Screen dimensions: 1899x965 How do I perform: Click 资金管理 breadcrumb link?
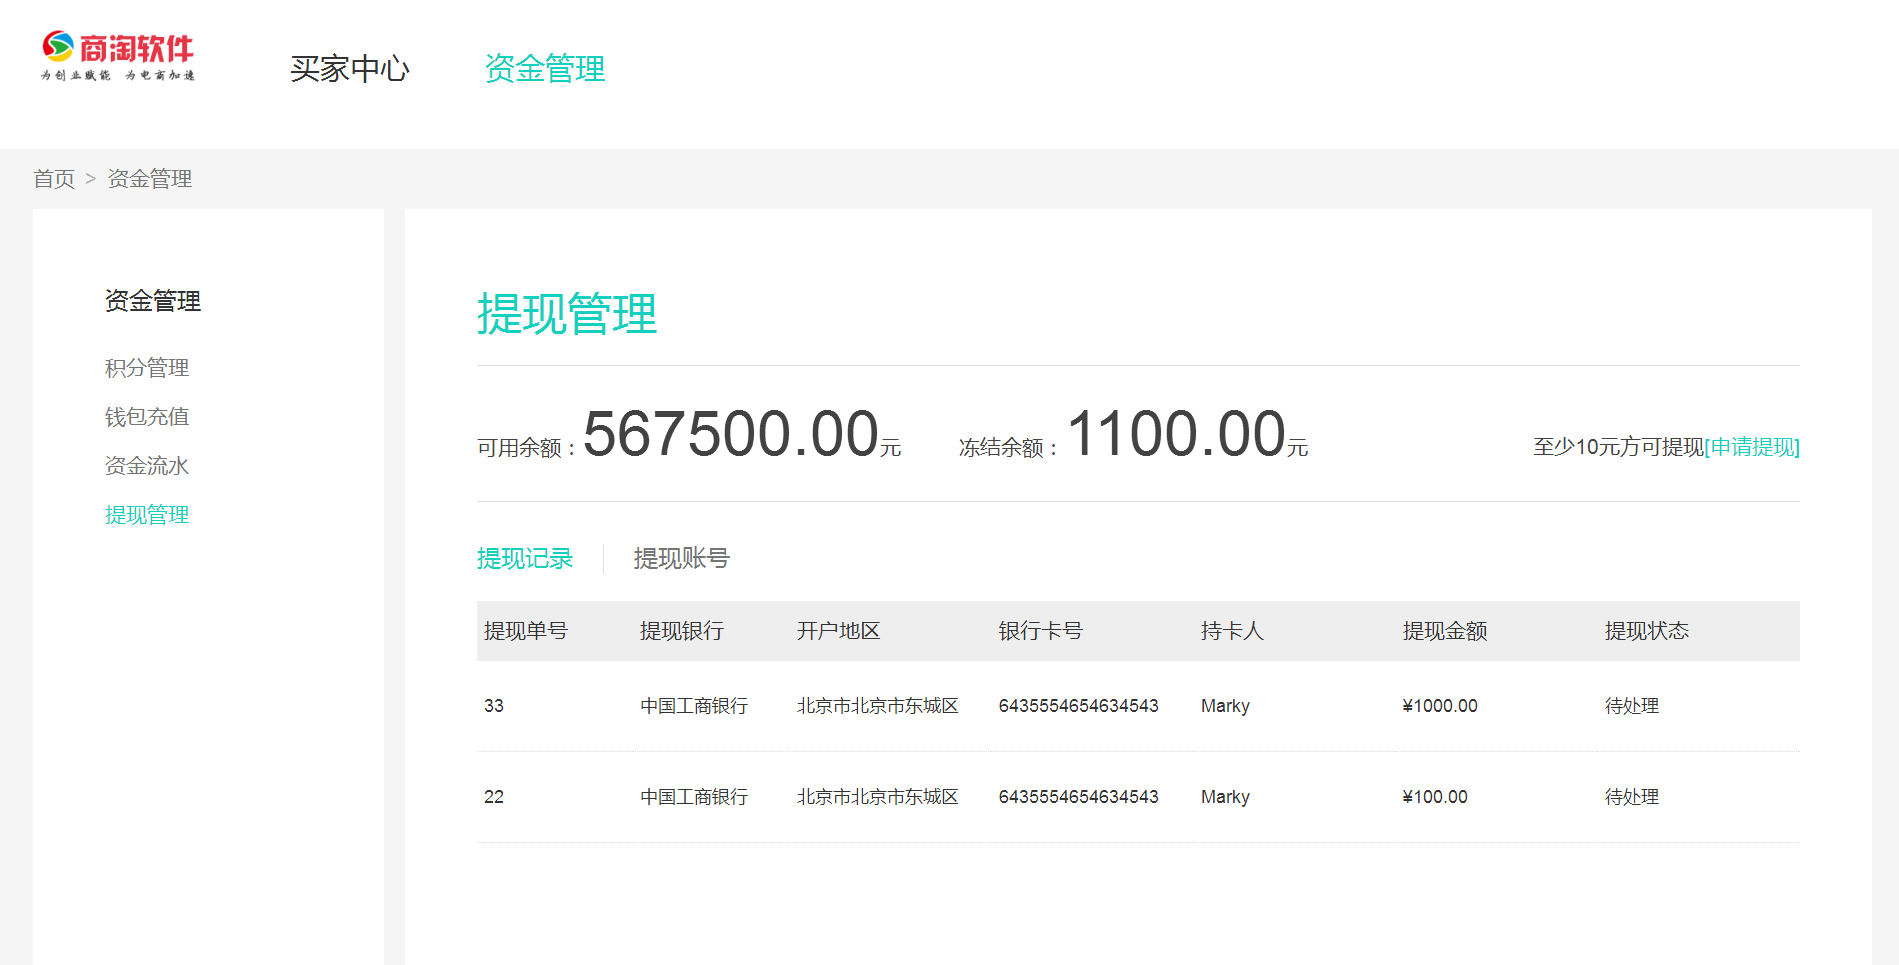[x=150, y=179]
